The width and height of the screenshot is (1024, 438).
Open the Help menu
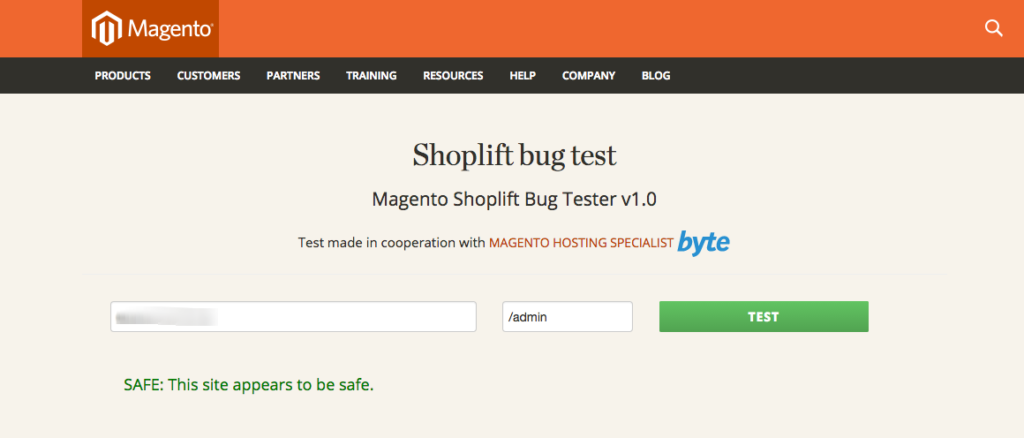point(522,76)
